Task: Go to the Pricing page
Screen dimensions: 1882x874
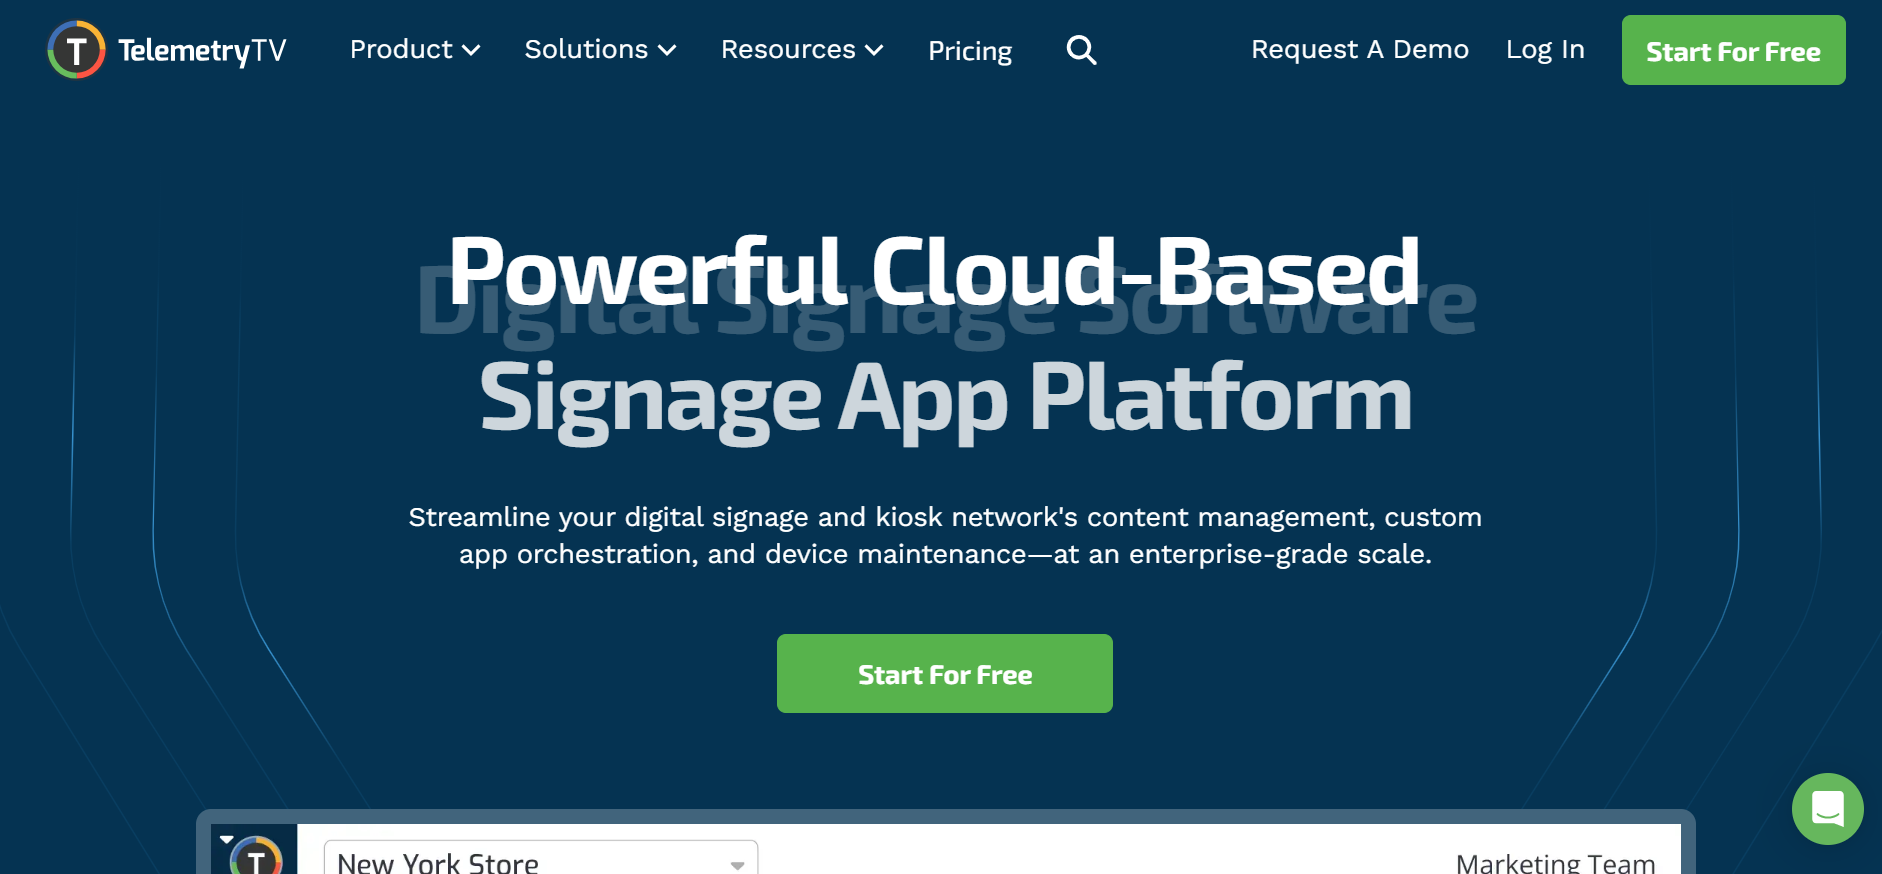Action: tap(970, 51)
